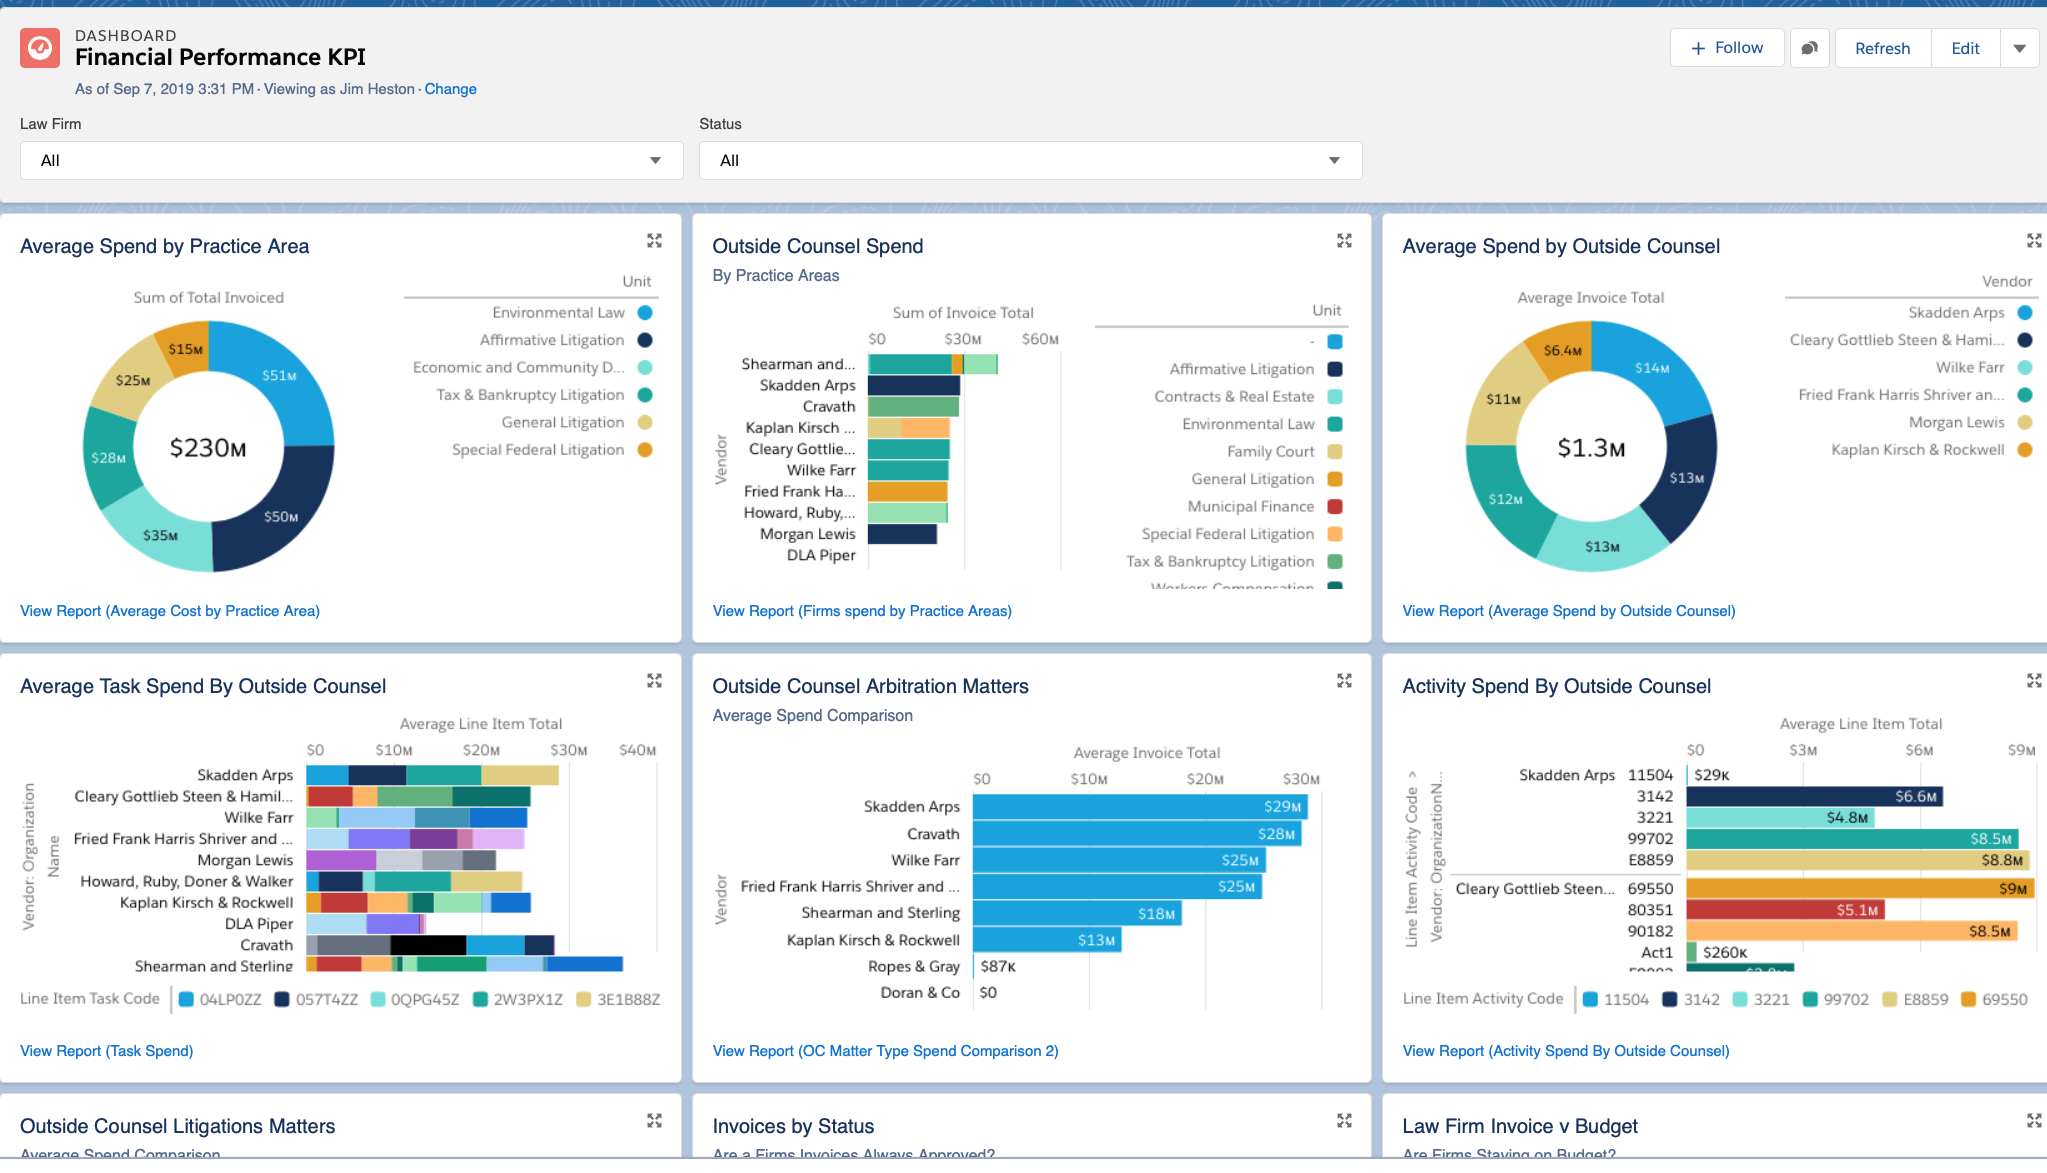Screen dimensions: 2047x1173
Task: Click the orange dashboard logo icon
Action: (x=38, y=47)
